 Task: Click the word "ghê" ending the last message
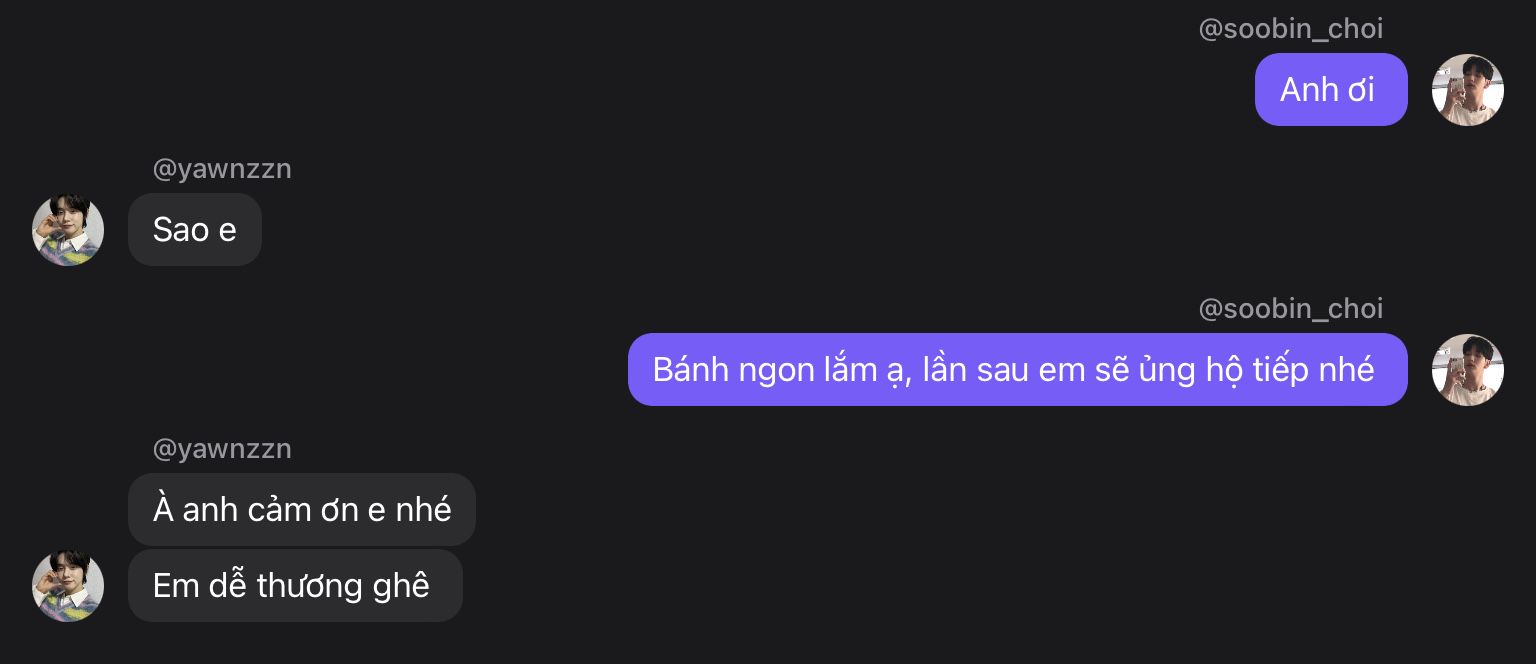pos(406,586)
